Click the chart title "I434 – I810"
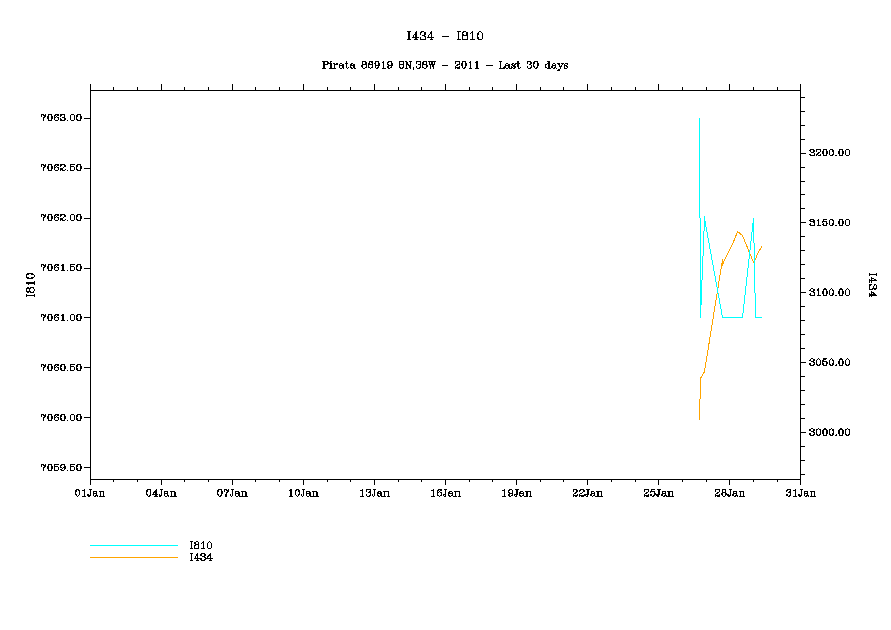The image size is (891, 630). tap(445, 36)
